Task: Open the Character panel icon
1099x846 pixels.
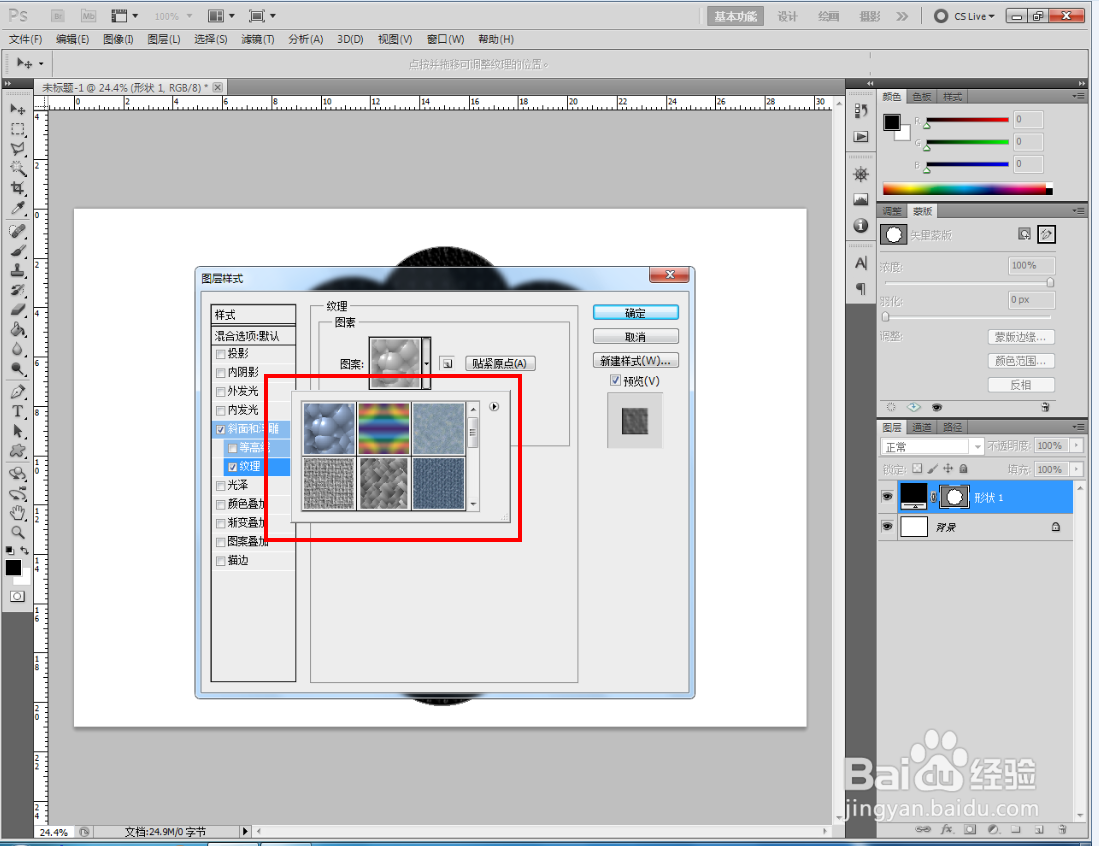Action: 861,264
